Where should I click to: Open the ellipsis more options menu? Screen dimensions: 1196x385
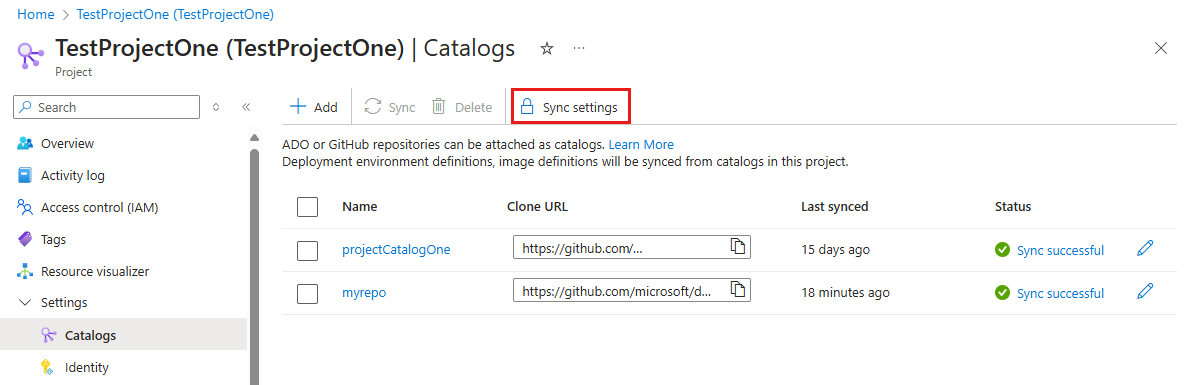pyautogui.click(x=579, y=49)
